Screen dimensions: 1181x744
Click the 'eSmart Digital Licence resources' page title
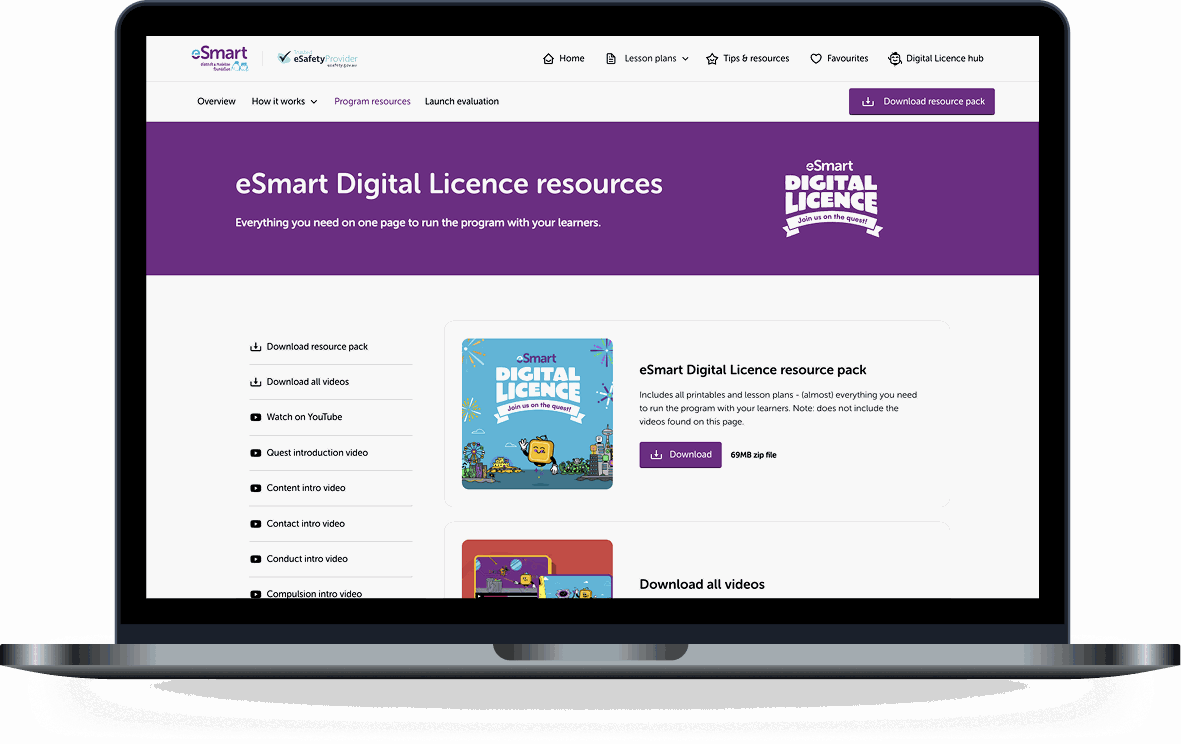[449, 184]
